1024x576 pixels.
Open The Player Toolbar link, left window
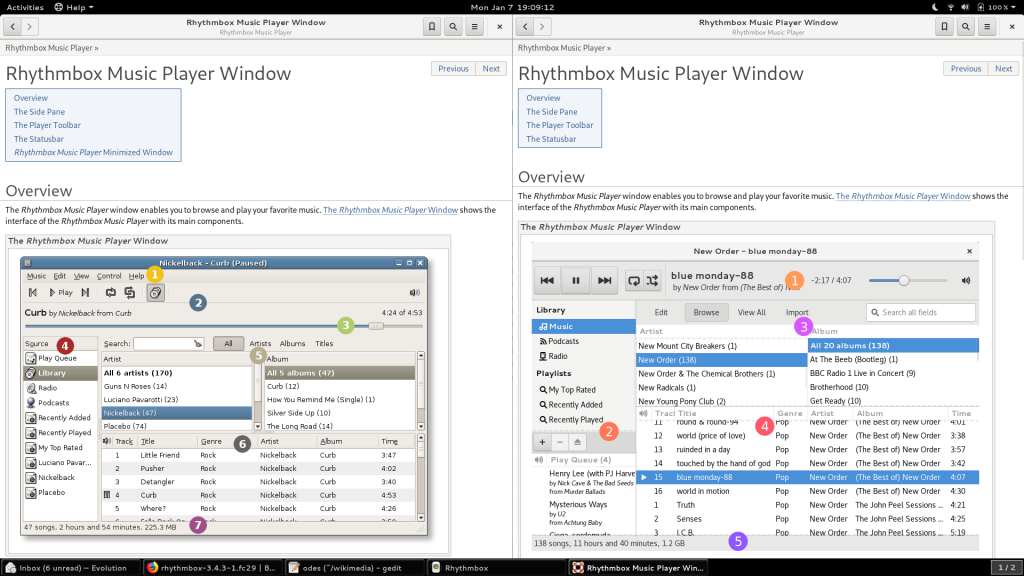tap(47, 125)
